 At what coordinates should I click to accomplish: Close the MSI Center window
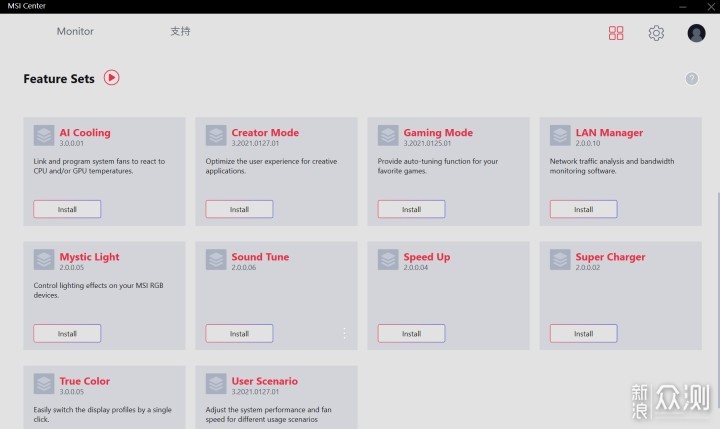click(x=711, y=6)
